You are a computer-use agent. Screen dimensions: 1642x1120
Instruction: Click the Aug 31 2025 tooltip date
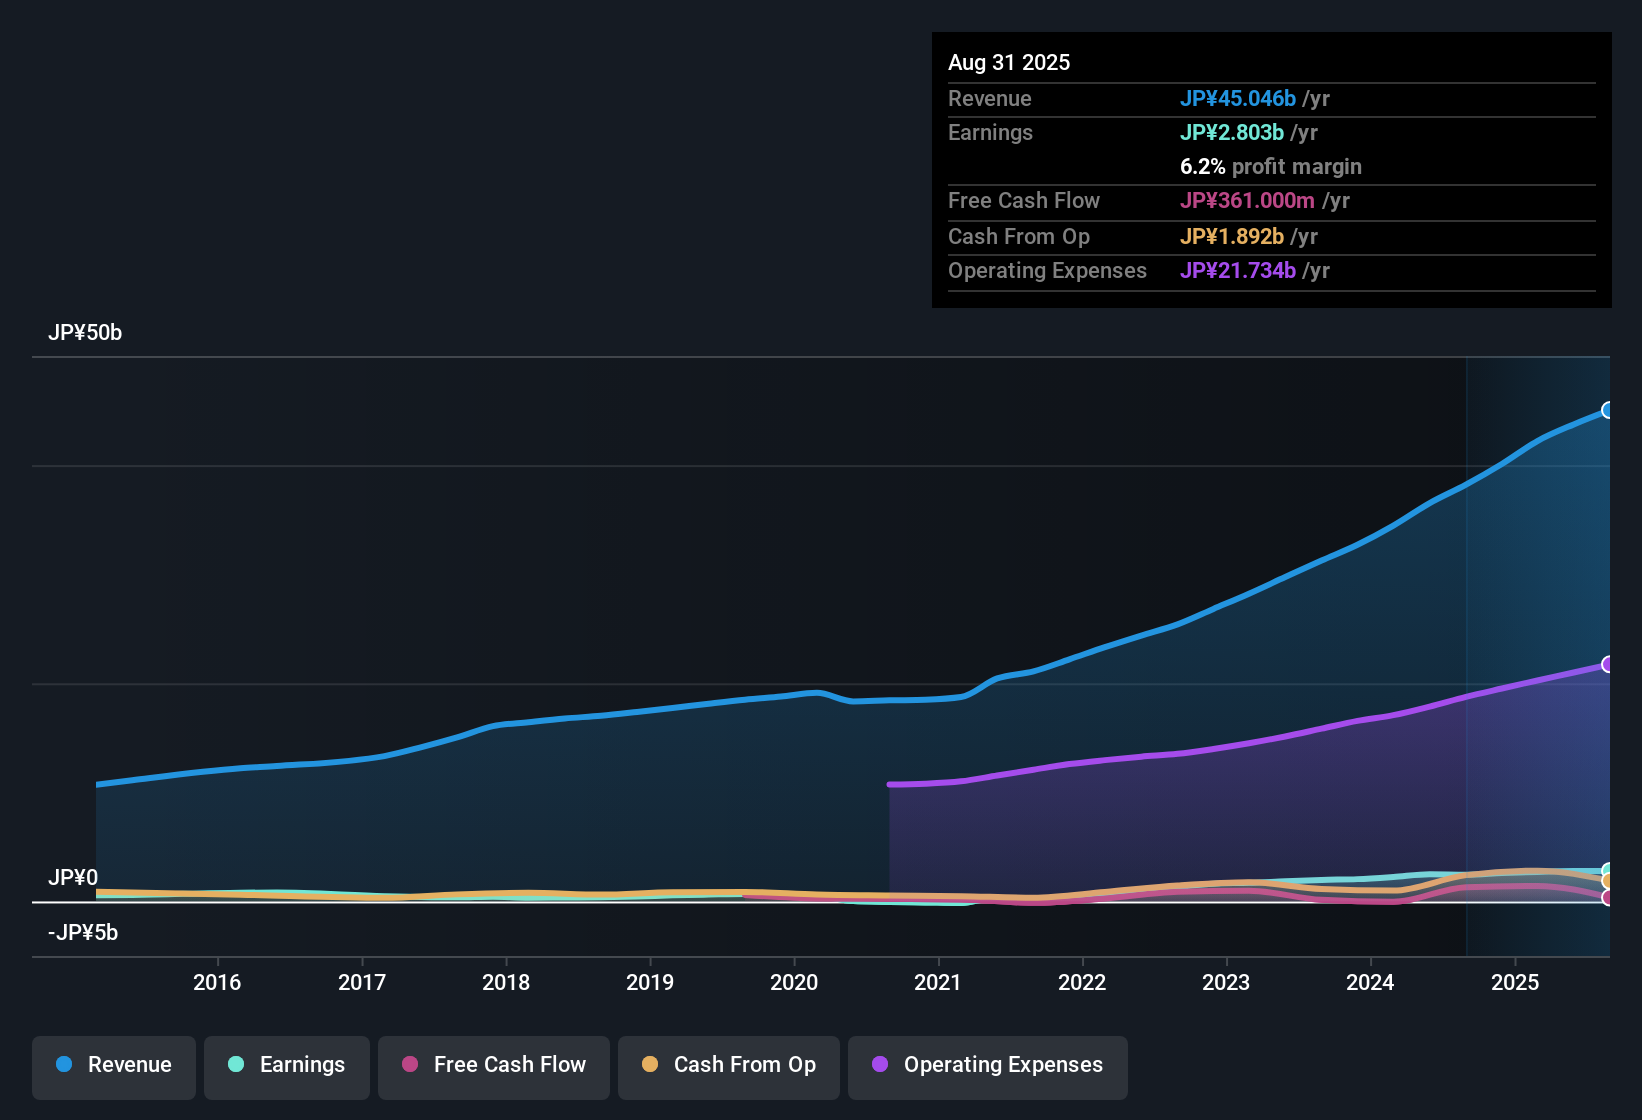[1009, 62]
